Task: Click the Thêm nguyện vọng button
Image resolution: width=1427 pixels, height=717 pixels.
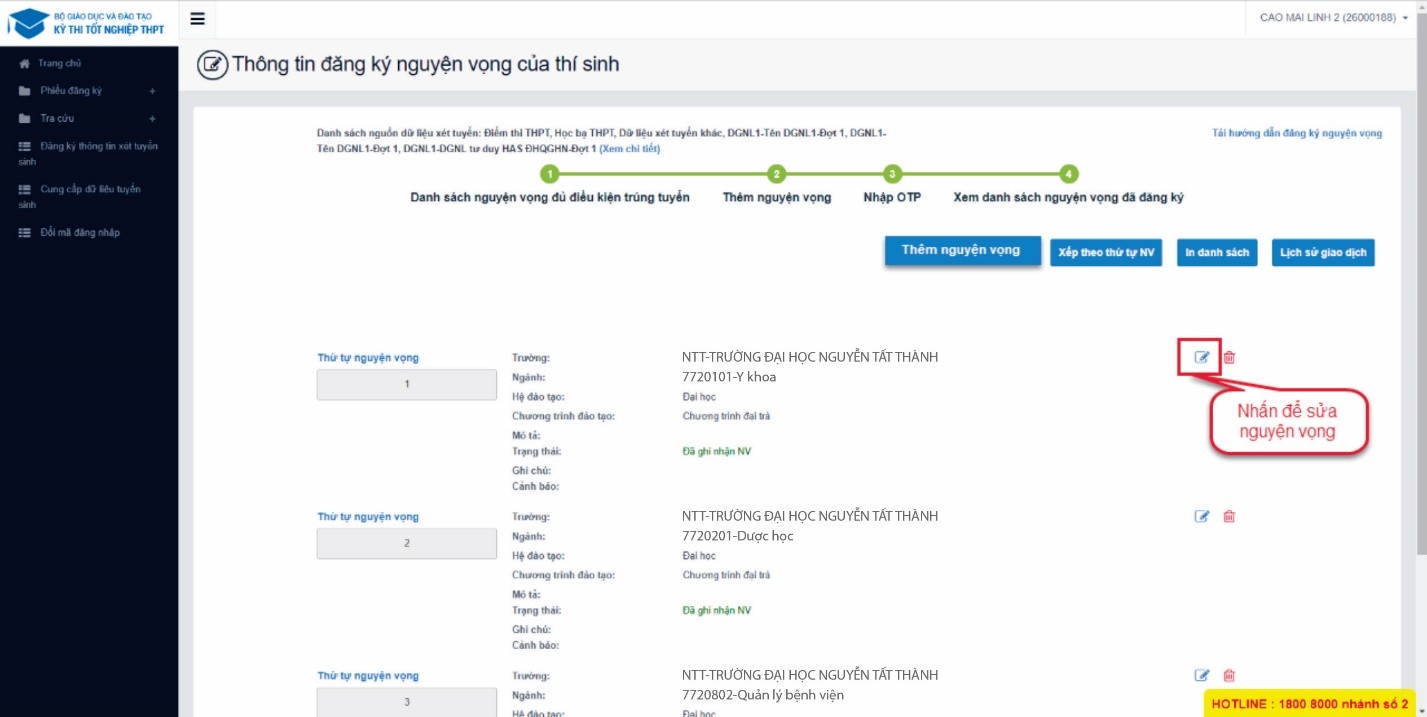Action: tap(961, 251)
